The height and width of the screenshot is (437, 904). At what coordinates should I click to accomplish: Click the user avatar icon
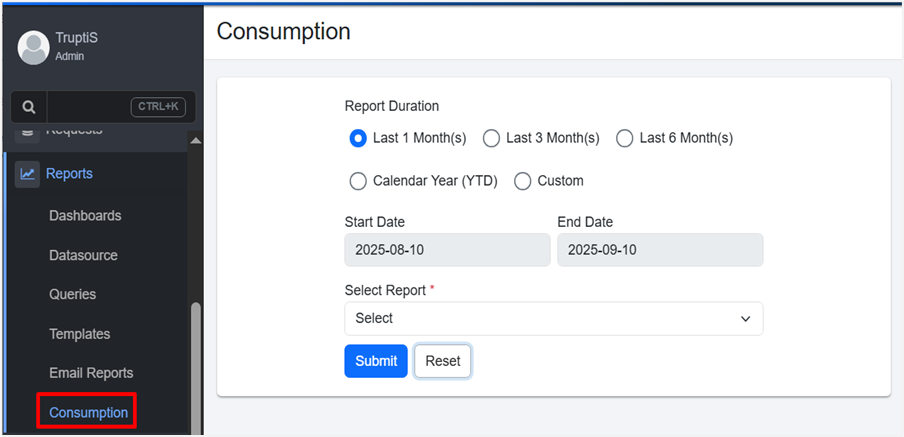click(33, 46)
